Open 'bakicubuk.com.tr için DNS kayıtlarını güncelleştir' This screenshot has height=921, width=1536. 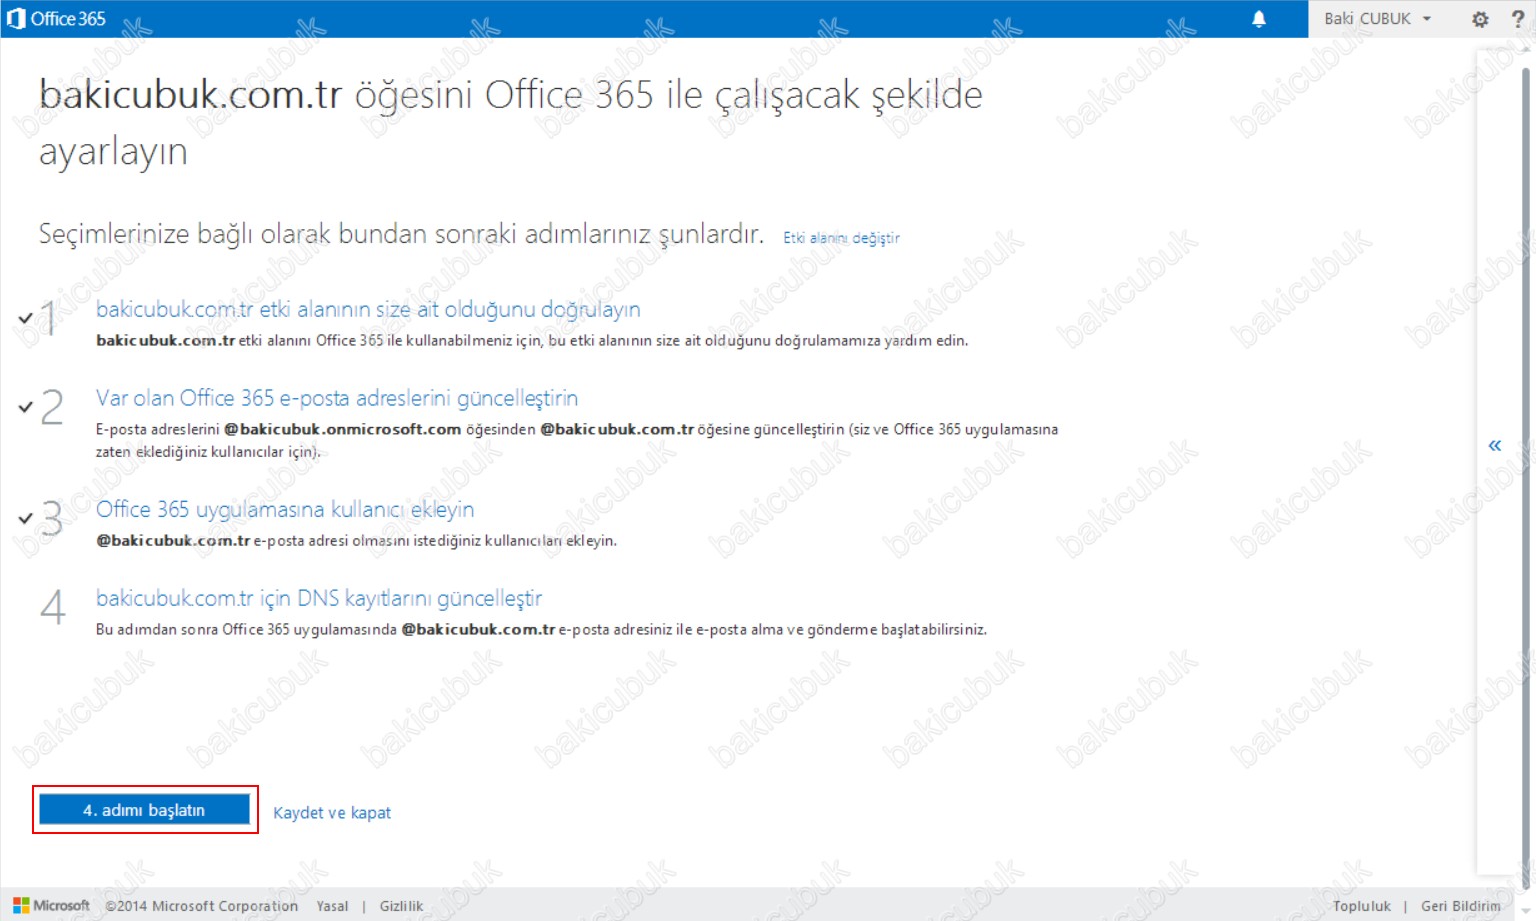pos(319,598)
